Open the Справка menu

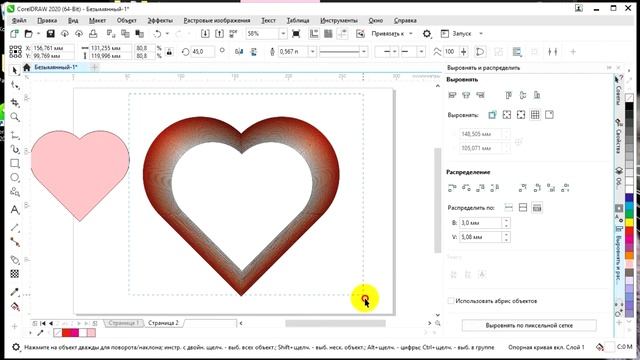(x=405, y=20)
